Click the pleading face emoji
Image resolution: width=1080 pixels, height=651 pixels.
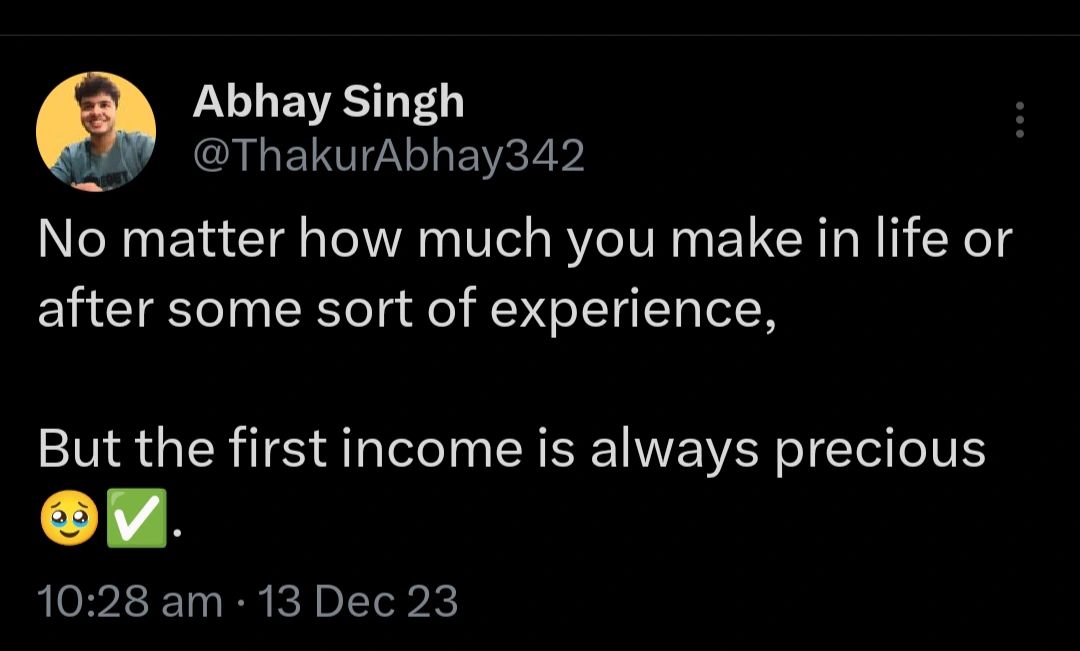click(x=68, y=521)
